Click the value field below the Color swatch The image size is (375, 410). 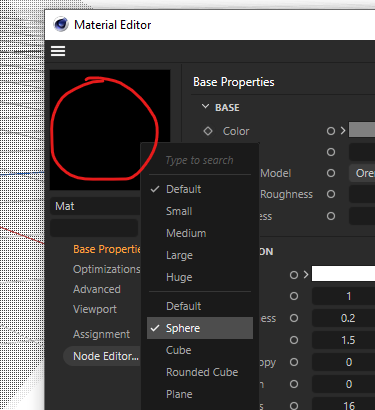[362, 152]
